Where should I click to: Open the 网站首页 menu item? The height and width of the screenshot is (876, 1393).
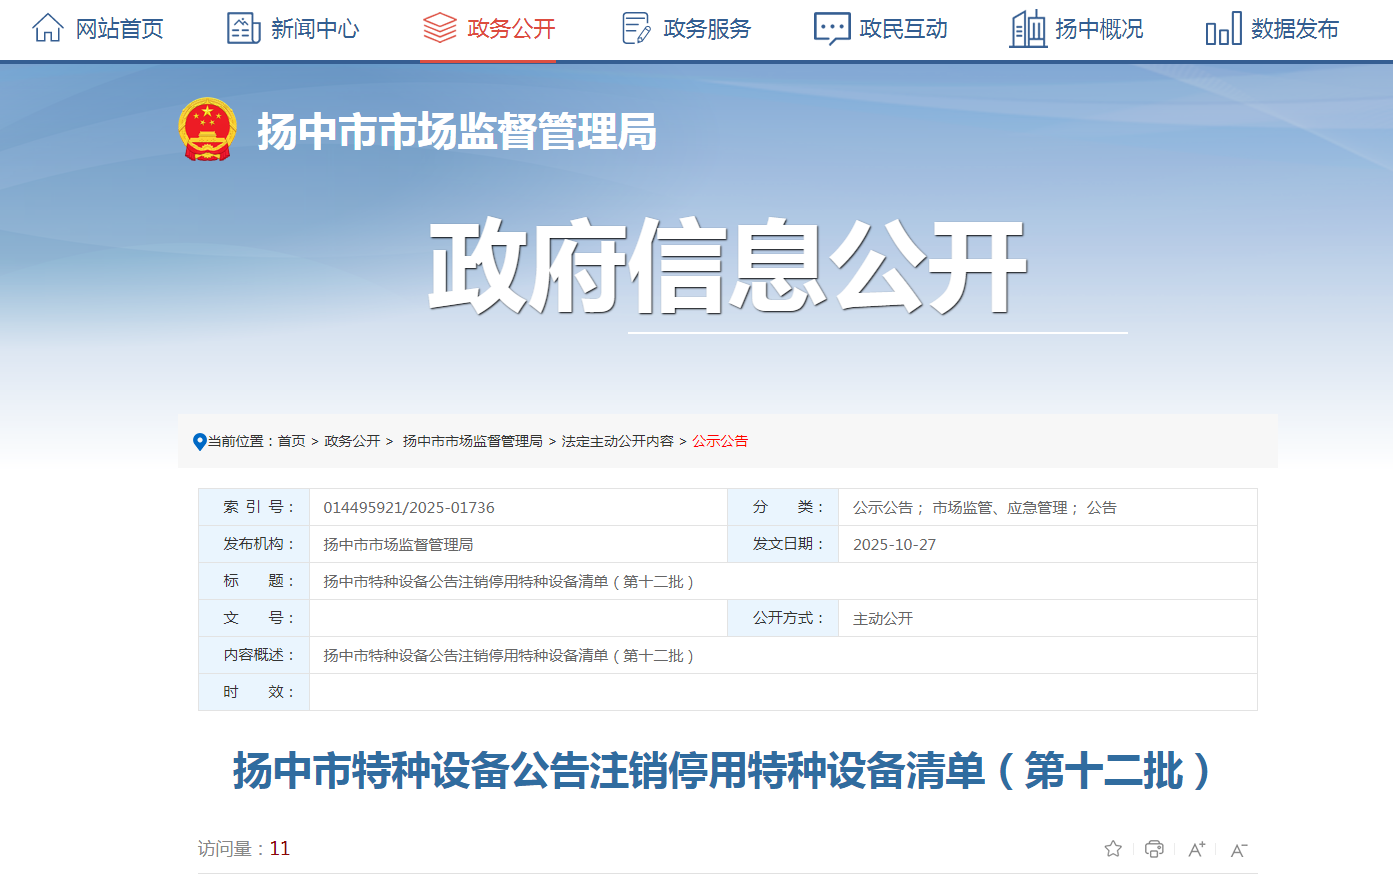point(119,29)
